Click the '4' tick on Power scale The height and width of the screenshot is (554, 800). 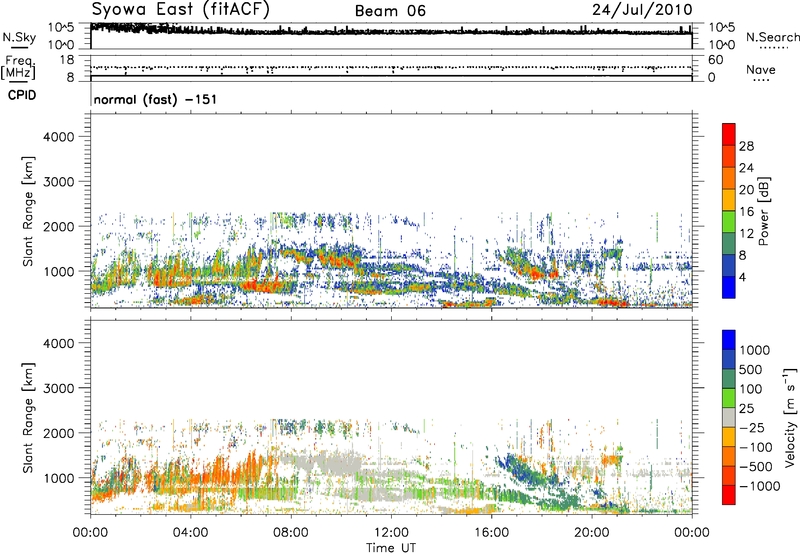(x=742, y=278)
